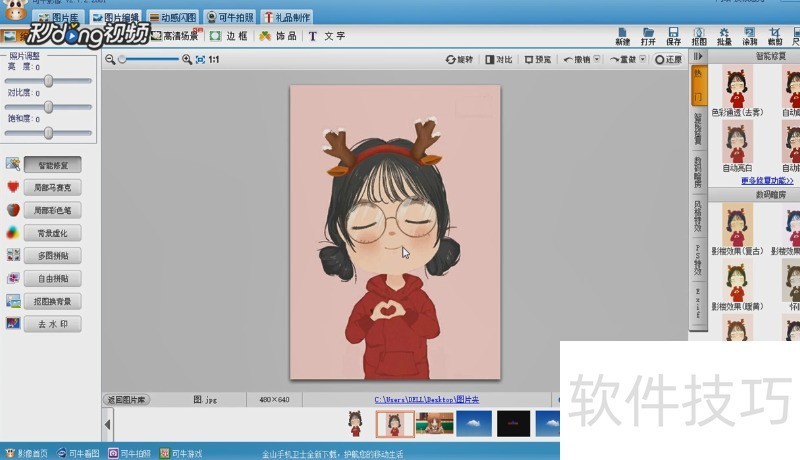Click the 局部马赛克 button

[x=53, y=188]
